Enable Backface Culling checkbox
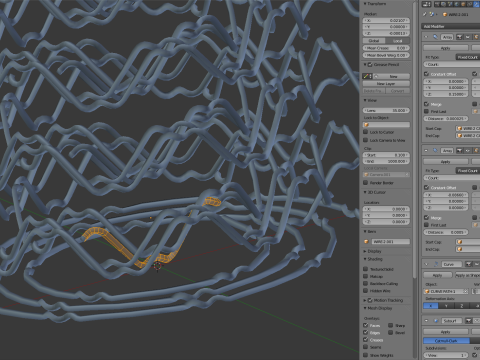480x360 pixels. (x=366, y=283)
